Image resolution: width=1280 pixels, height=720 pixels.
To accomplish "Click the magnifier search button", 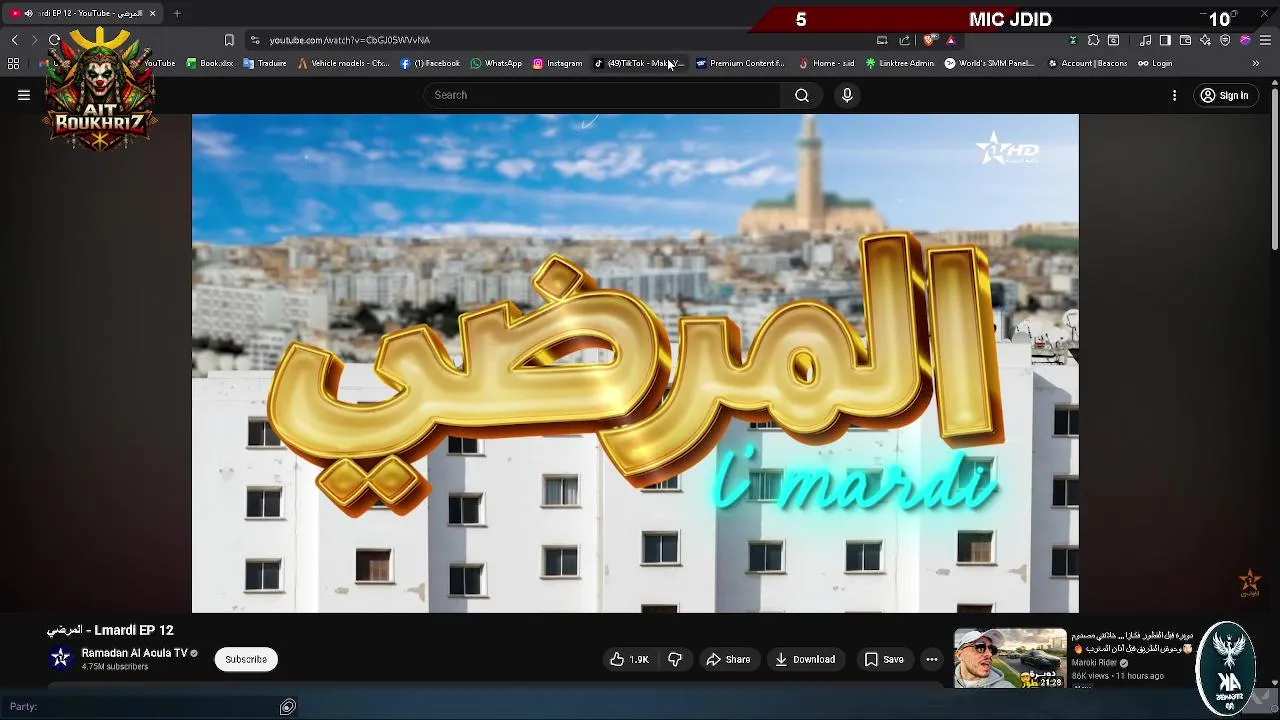I will 802,95.
